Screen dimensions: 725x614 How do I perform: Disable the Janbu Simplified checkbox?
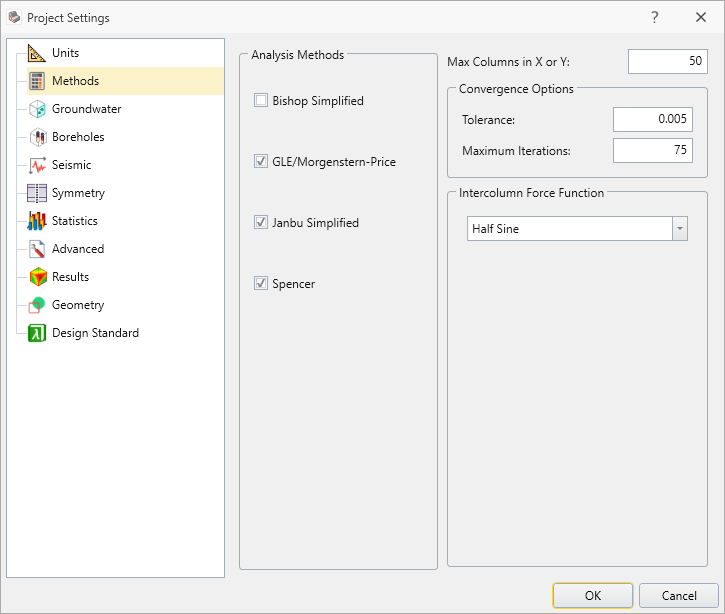click(x=261, y=222)
